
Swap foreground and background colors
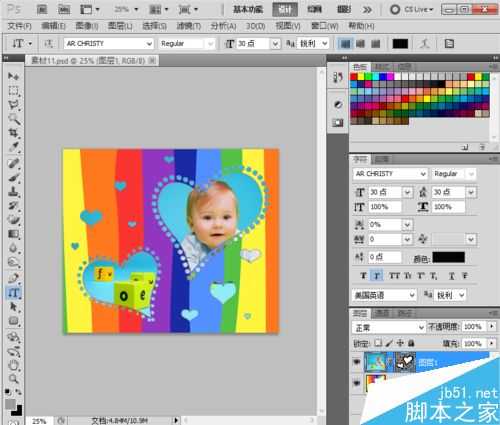tap(19, 392)
